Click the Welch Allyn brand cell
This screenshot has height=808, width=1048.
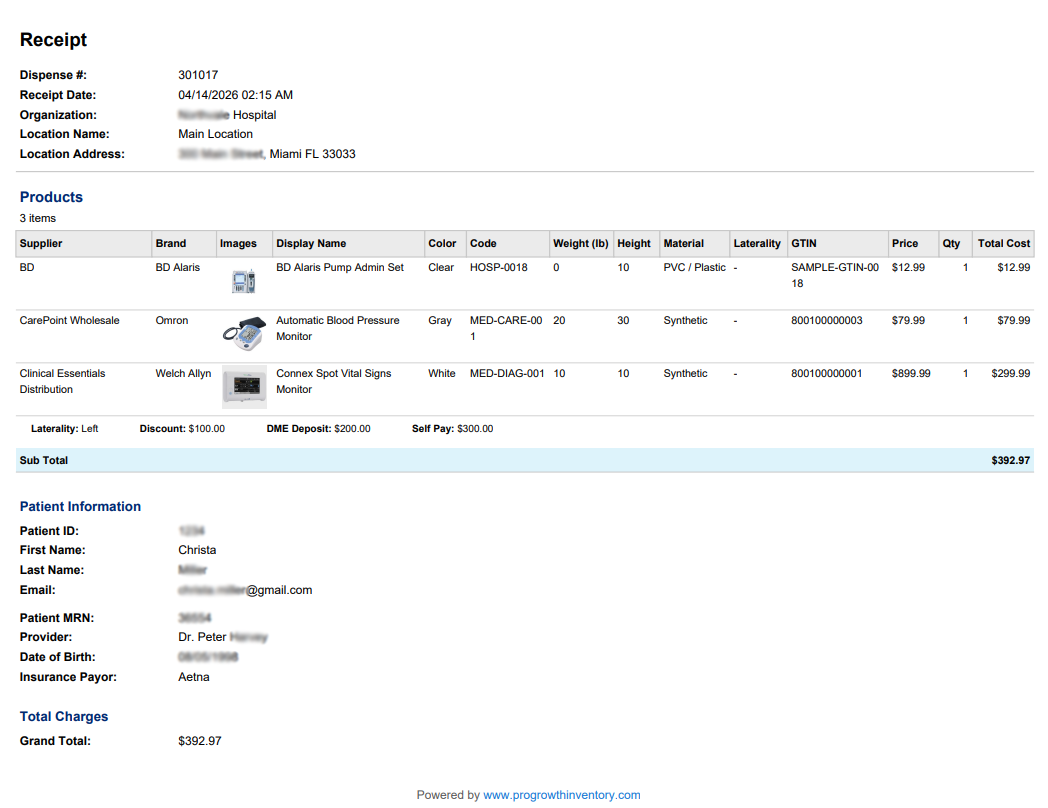coord(183,373)
